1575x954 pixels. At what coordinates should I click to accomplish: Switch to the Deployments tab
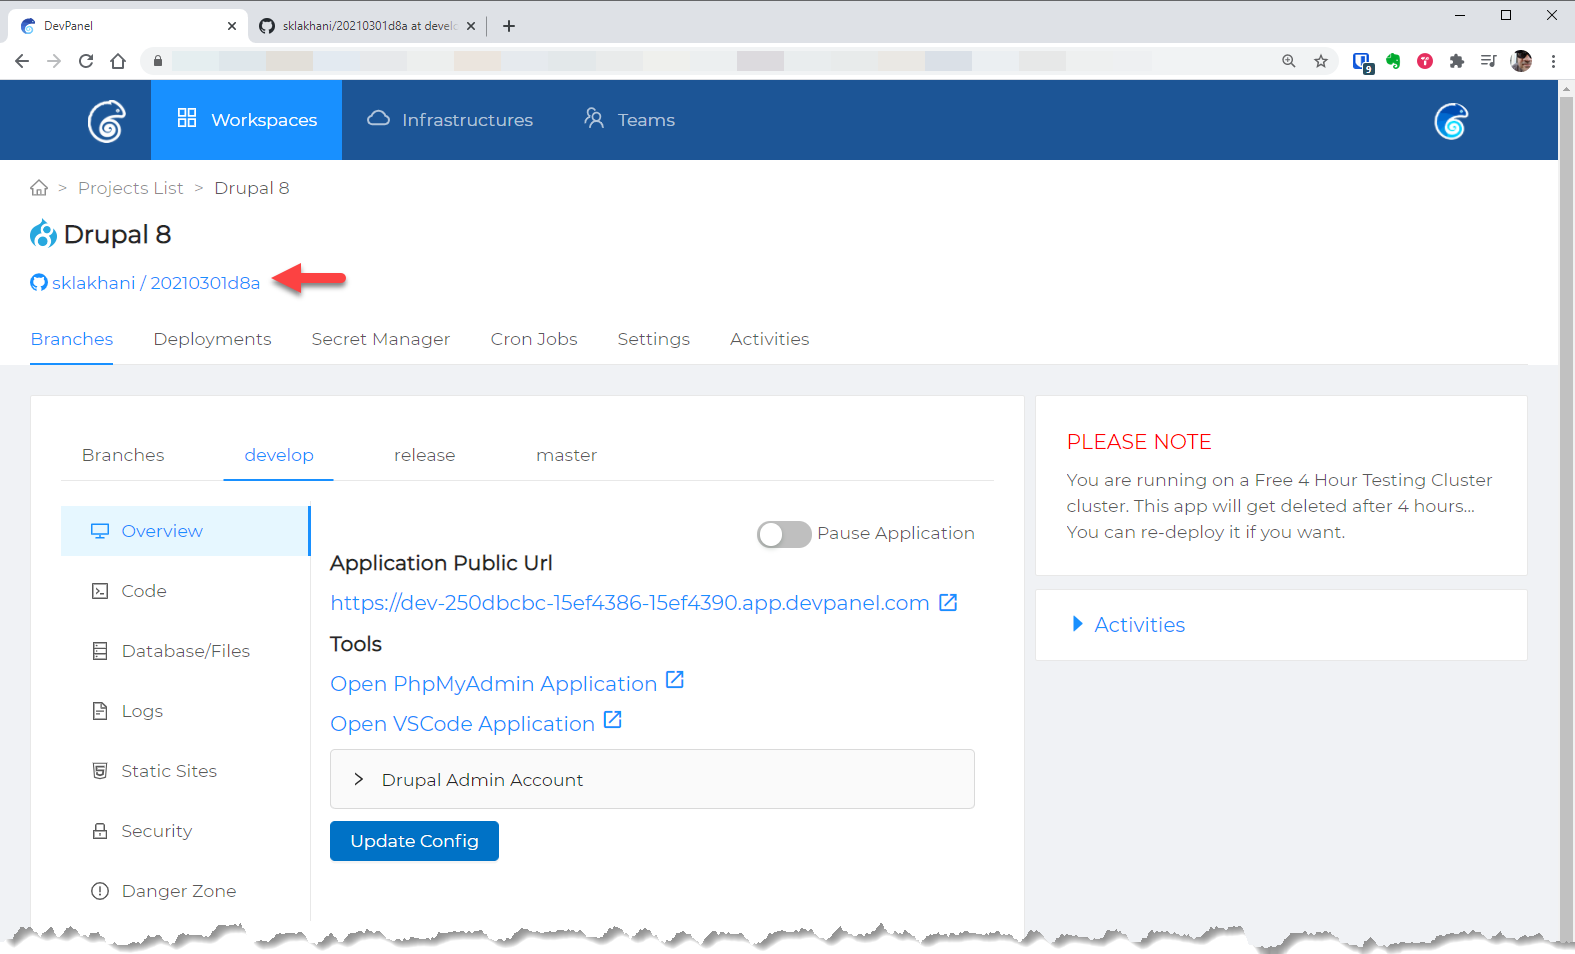[x=212, y=339]
